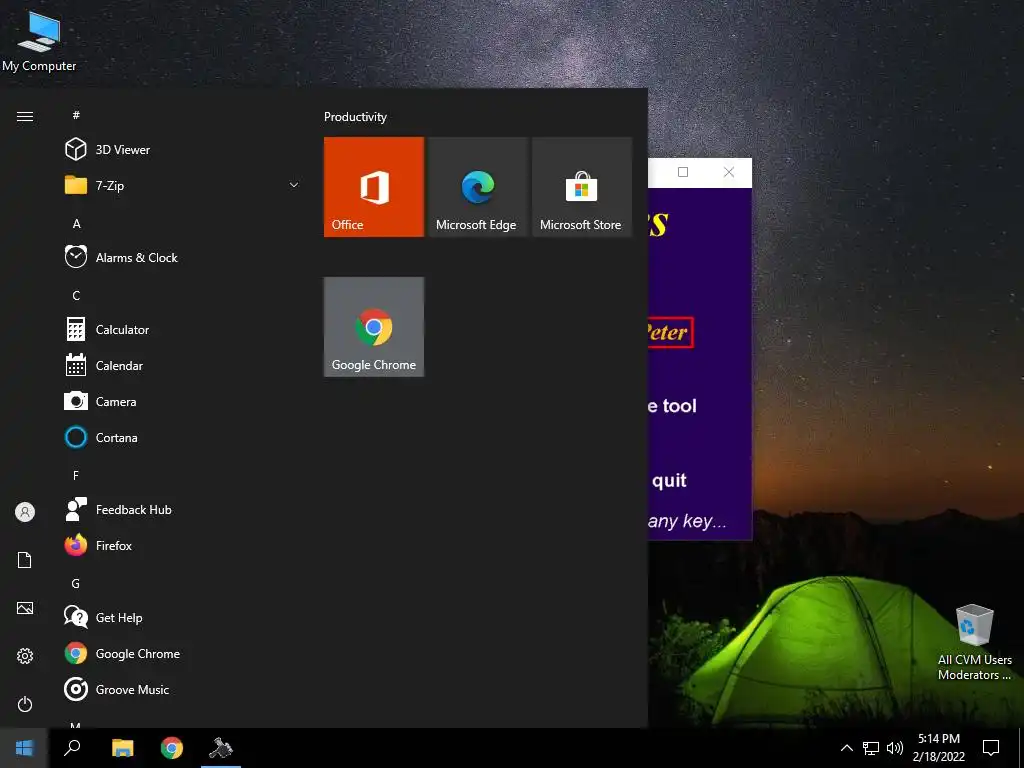Expand the 7-Zip folder chevron

click(x=294, y=185)
